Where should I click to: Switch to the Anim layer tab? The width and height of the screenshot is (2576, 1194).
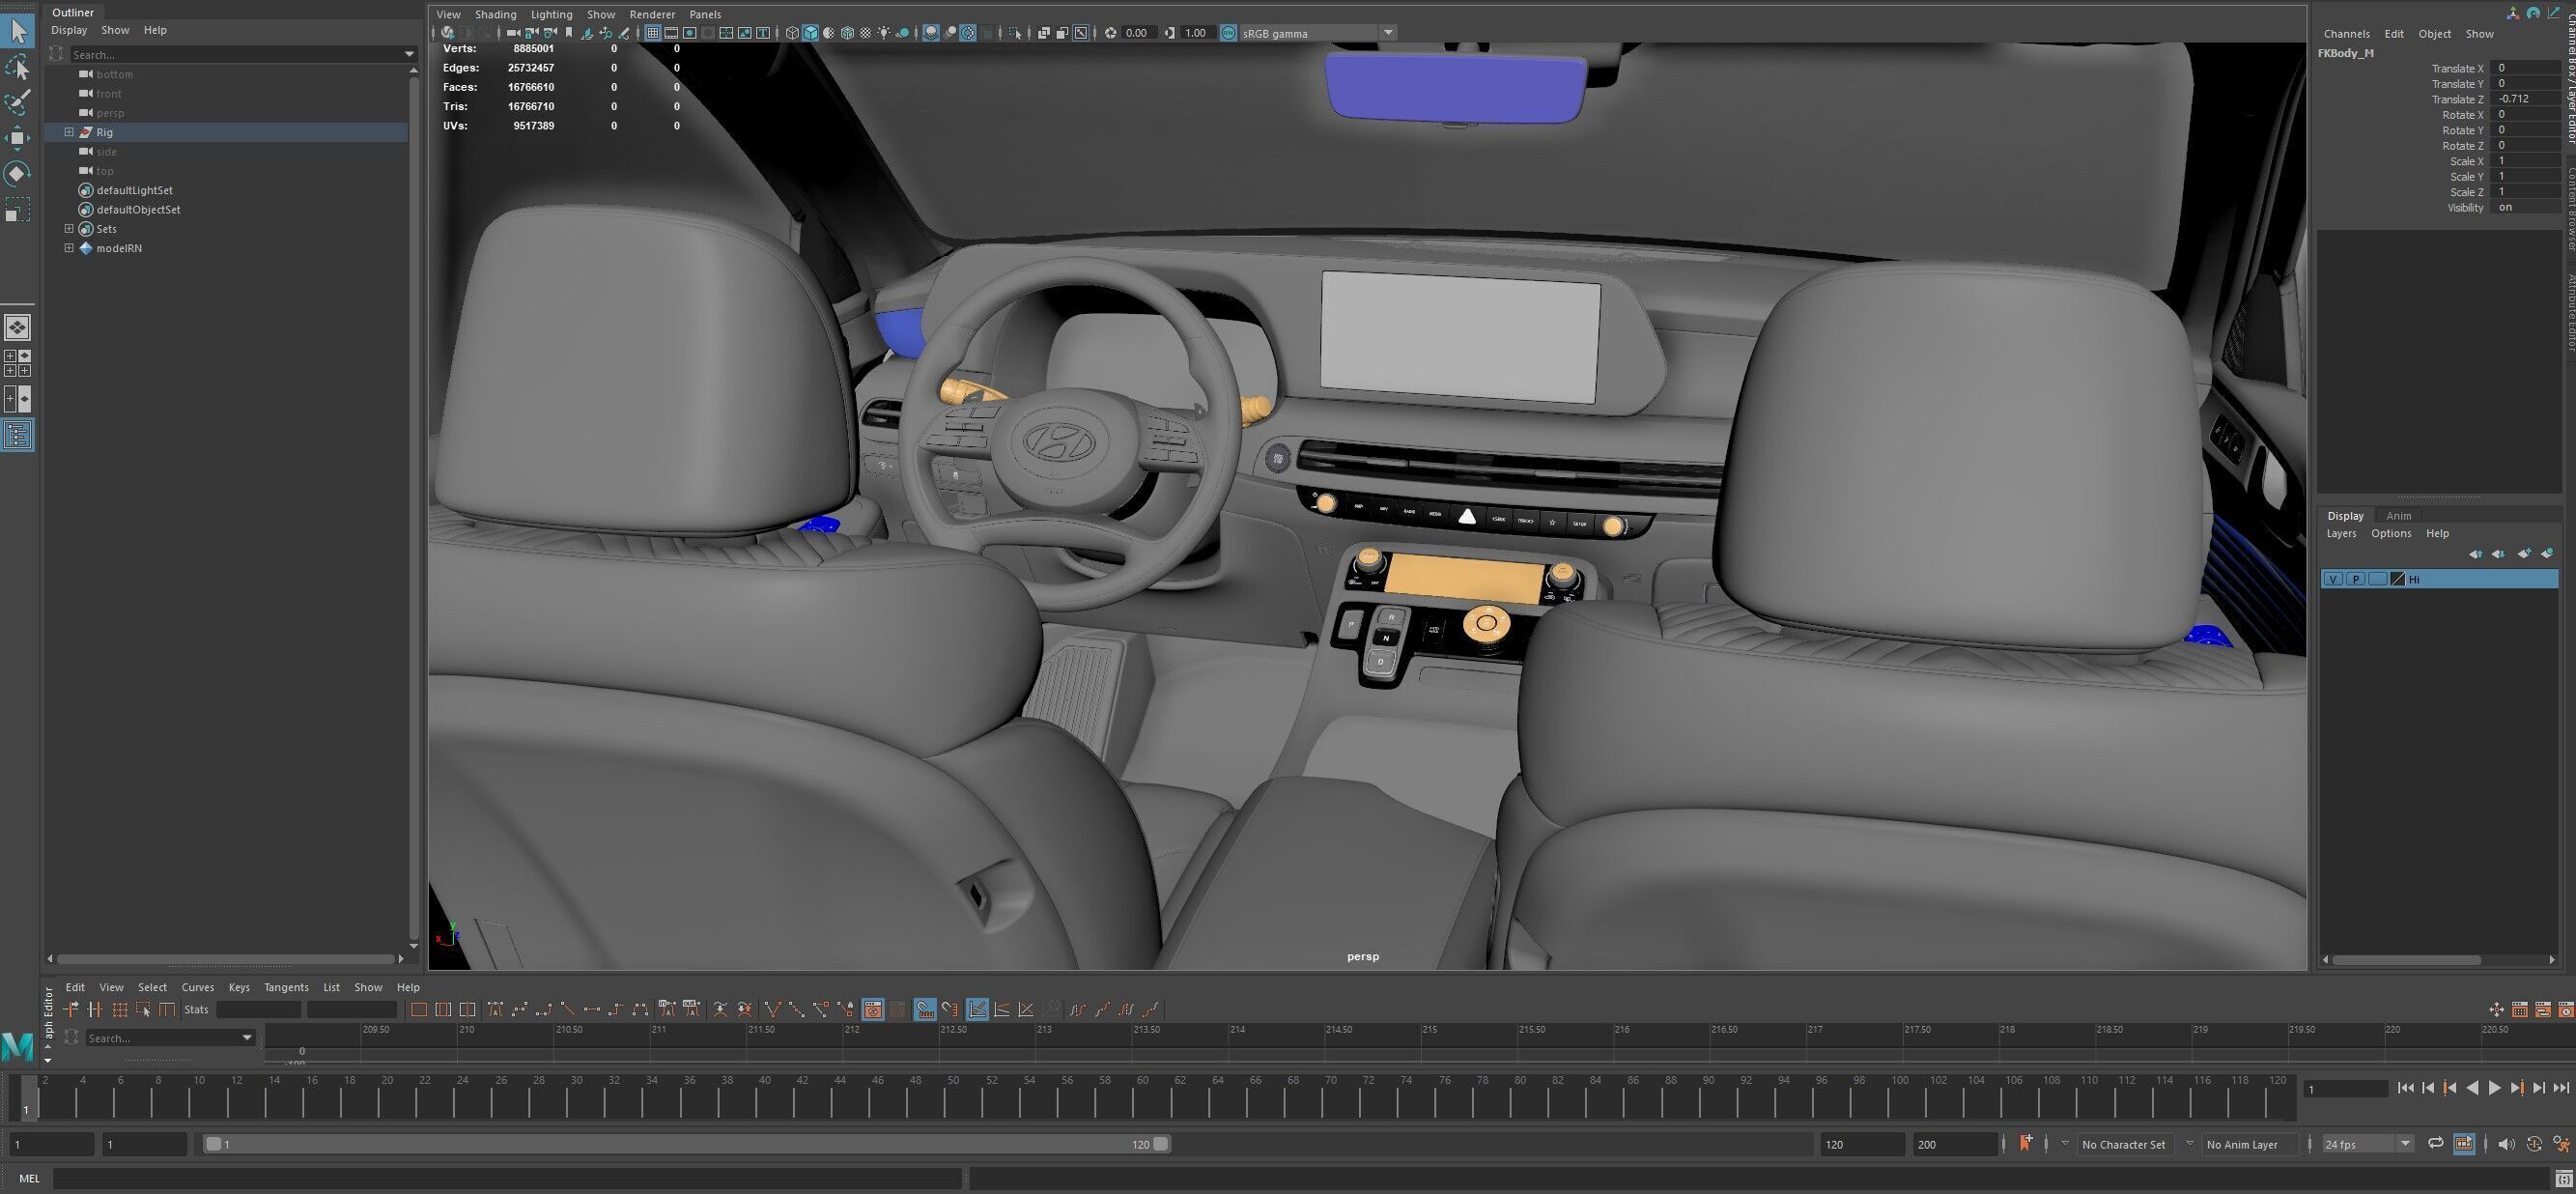coord(2398,516)
